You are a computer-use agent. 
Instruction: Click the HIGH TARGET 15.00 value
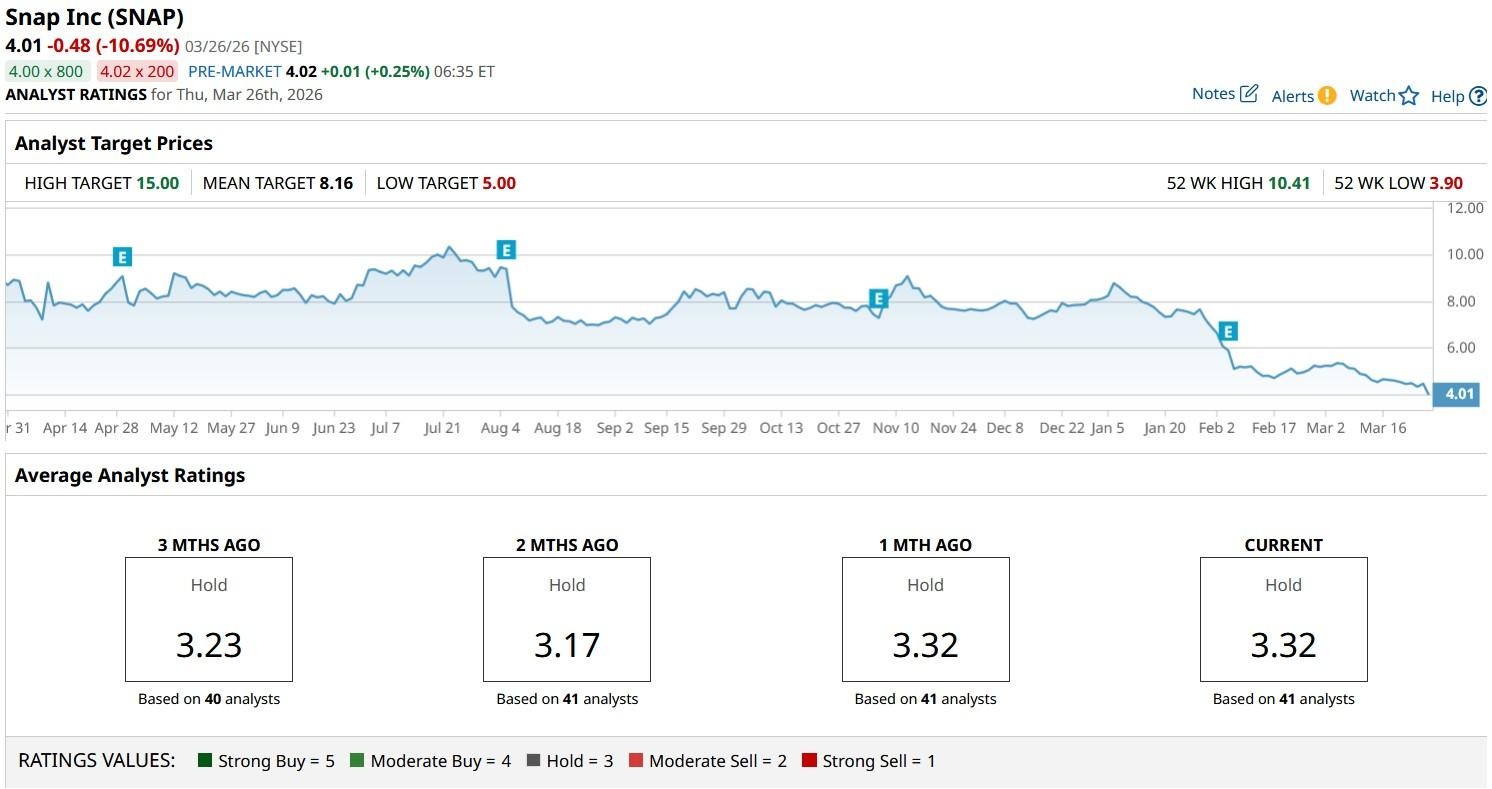point(157,183)
